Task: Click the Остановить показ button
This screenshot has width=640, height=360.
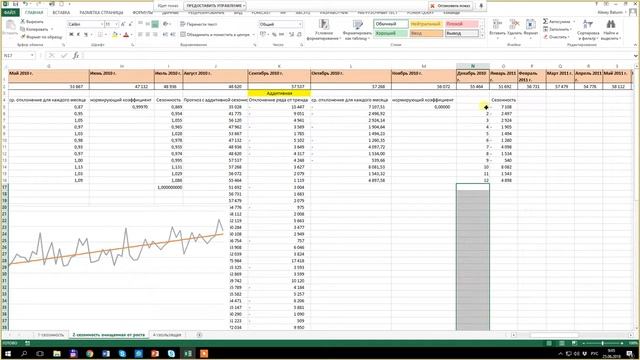Action: point(451,6)
